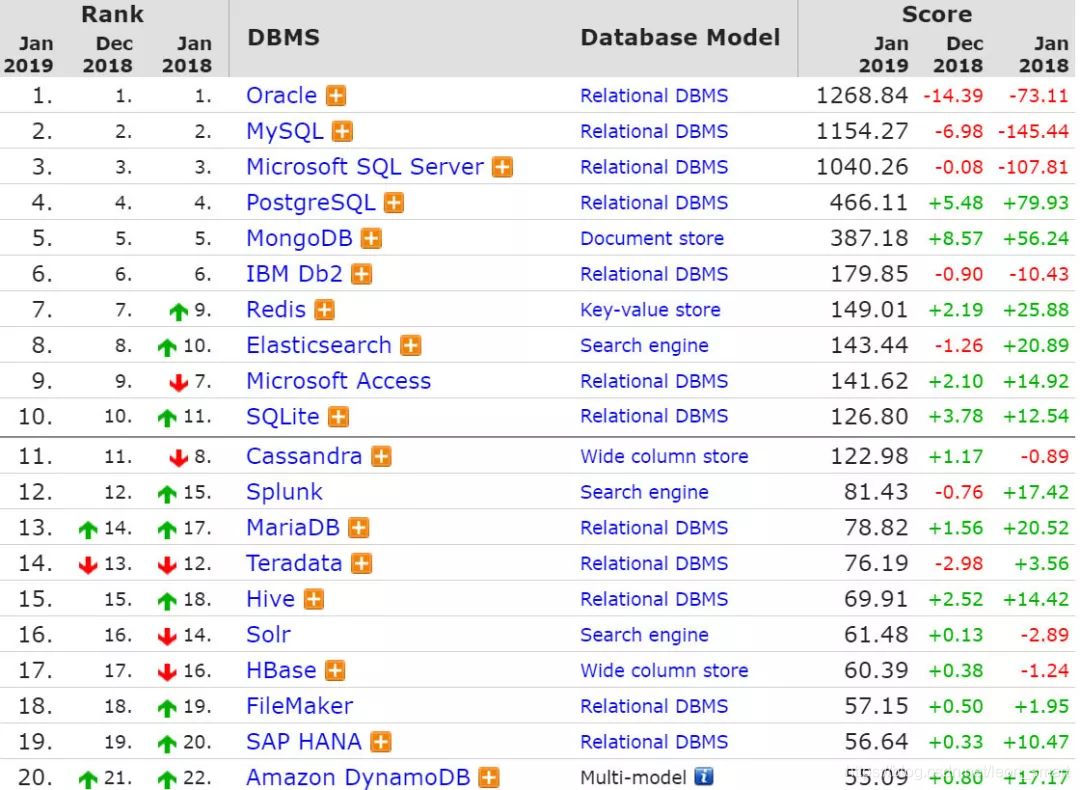Click the plus icon beside Elasticsearch
Screen dimensions: 1080x790
click(411, 346)
